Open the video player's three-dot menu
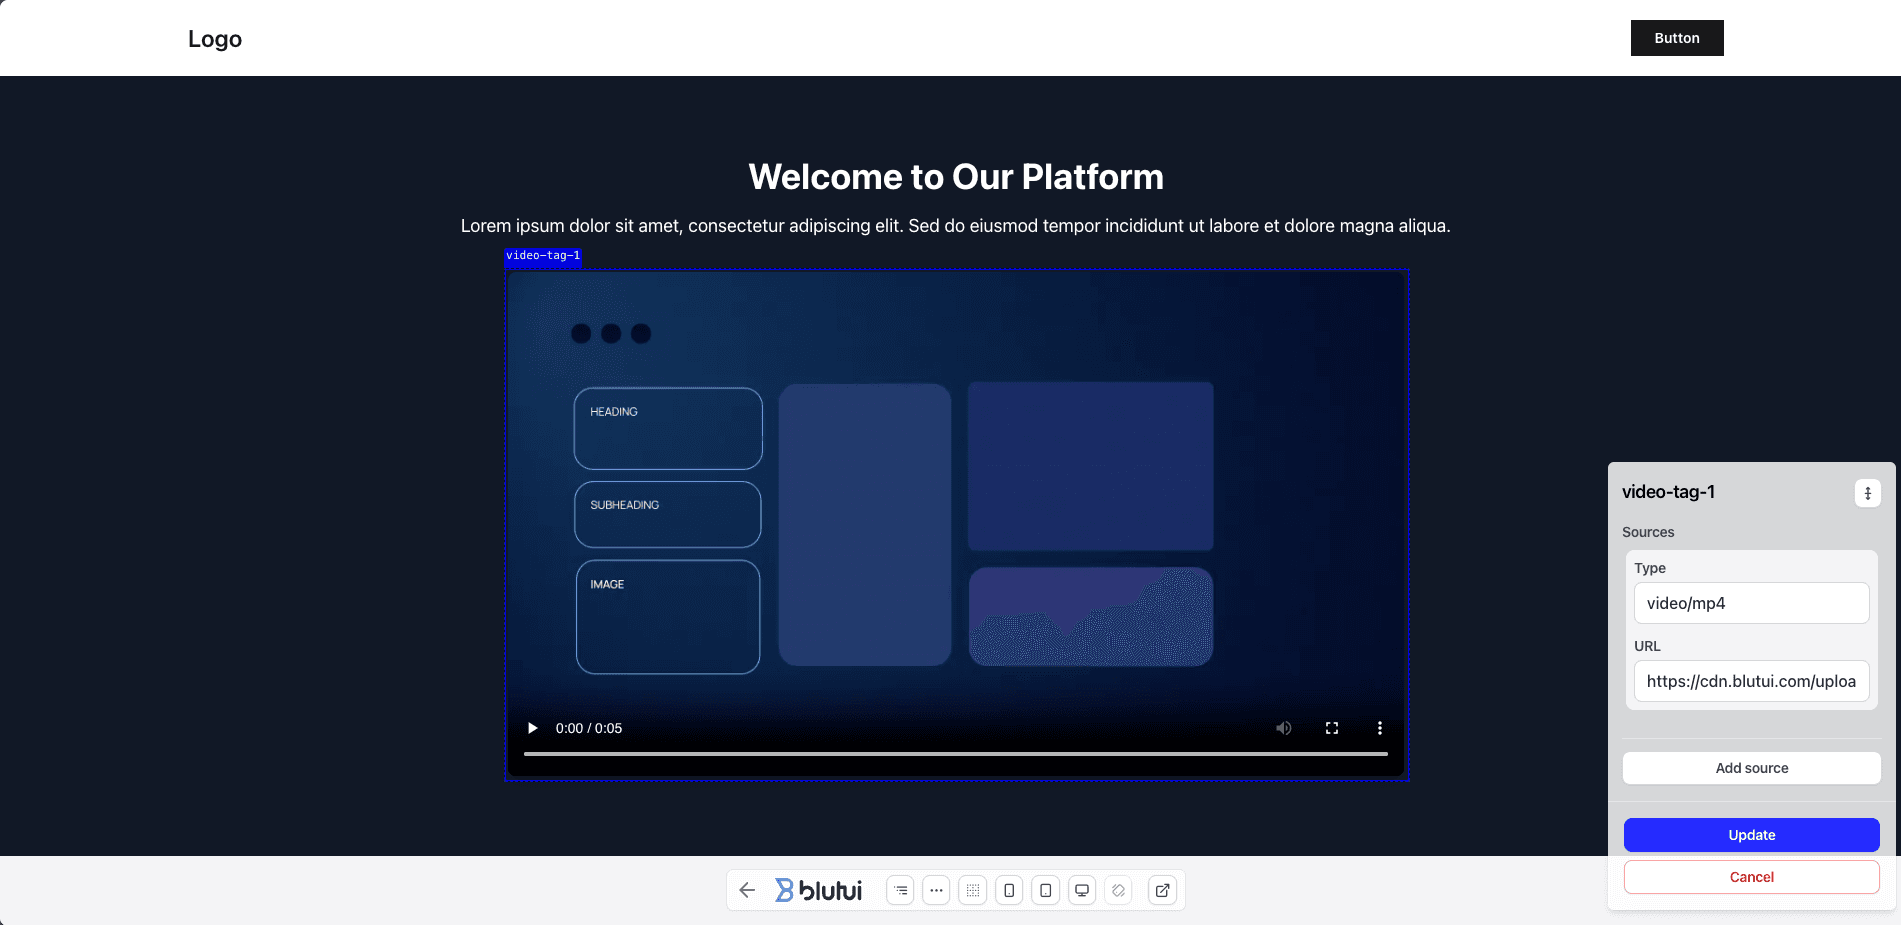 tap(1380, 728)
